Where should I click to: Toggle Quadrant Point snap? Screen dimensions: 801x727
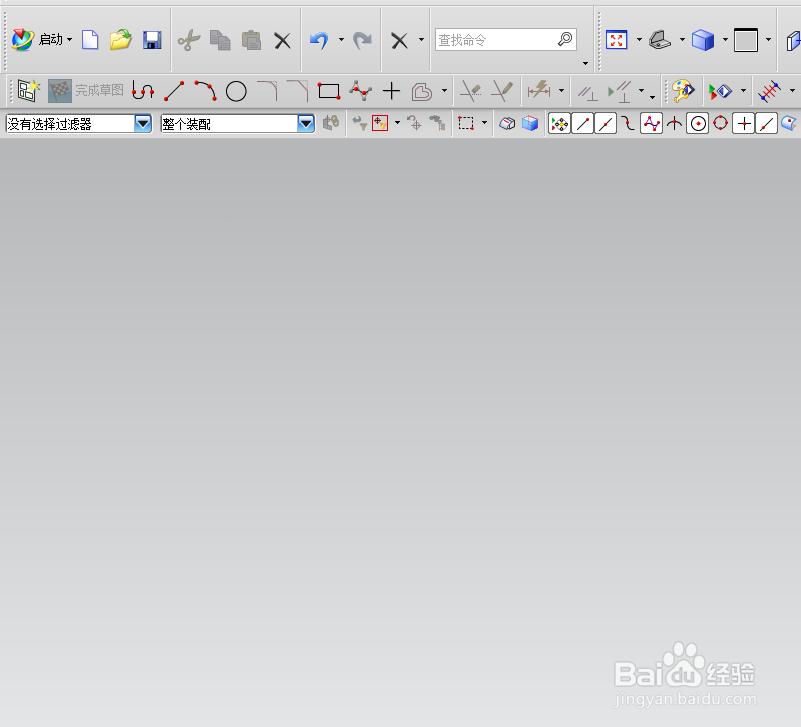pyautogui.click(x=720, y=123)
